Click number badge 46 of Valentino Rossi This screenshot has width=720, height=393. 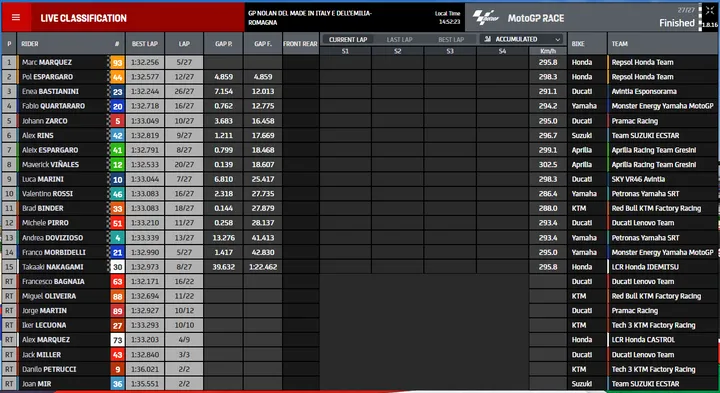pos(118,194)
